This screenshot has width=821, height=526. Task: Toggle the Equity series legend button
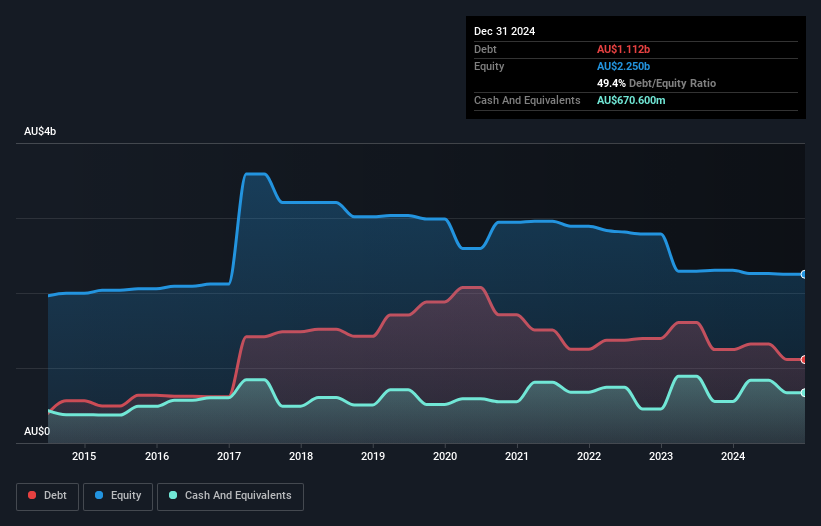pos(118,496)
